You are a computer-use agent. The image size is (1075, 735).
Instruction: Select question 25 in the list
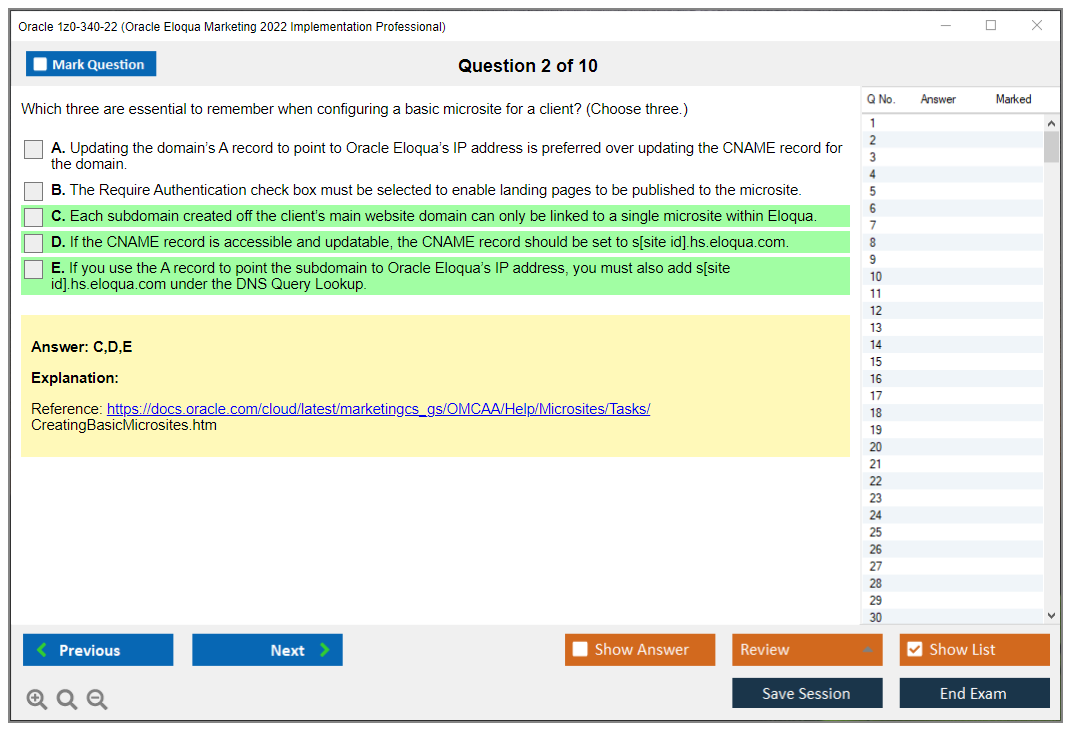point(876,532)
